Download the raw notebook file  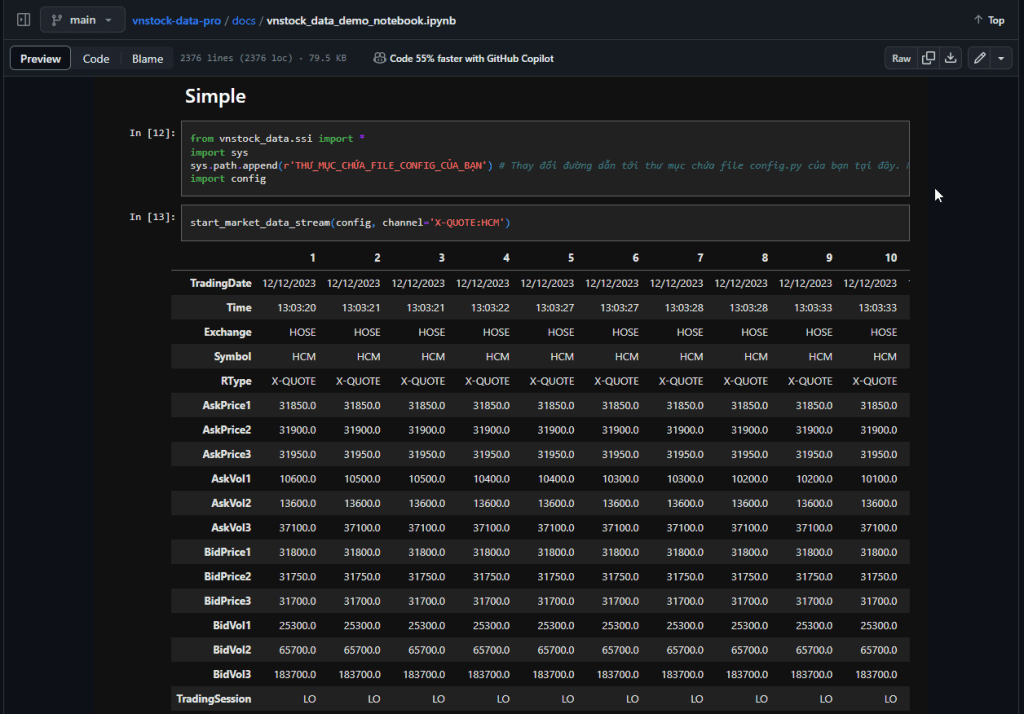950,58
